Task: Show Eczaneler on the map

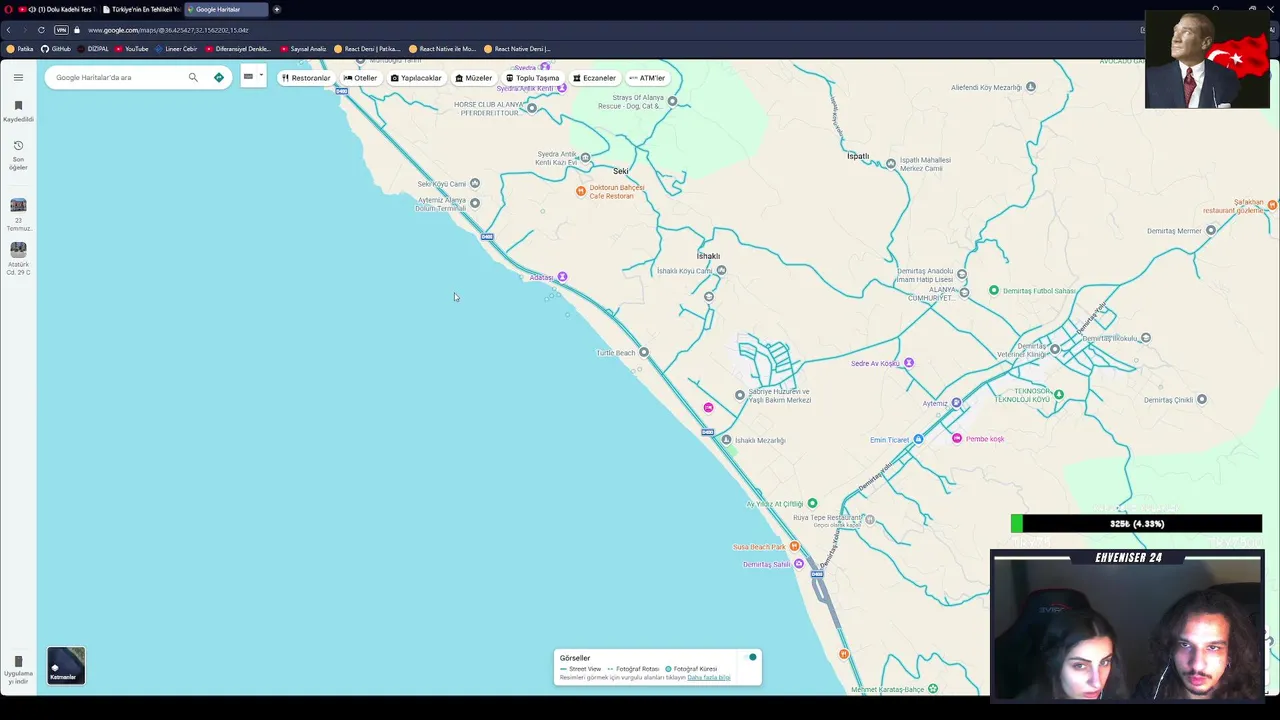Action: click(x=594, y=78)
